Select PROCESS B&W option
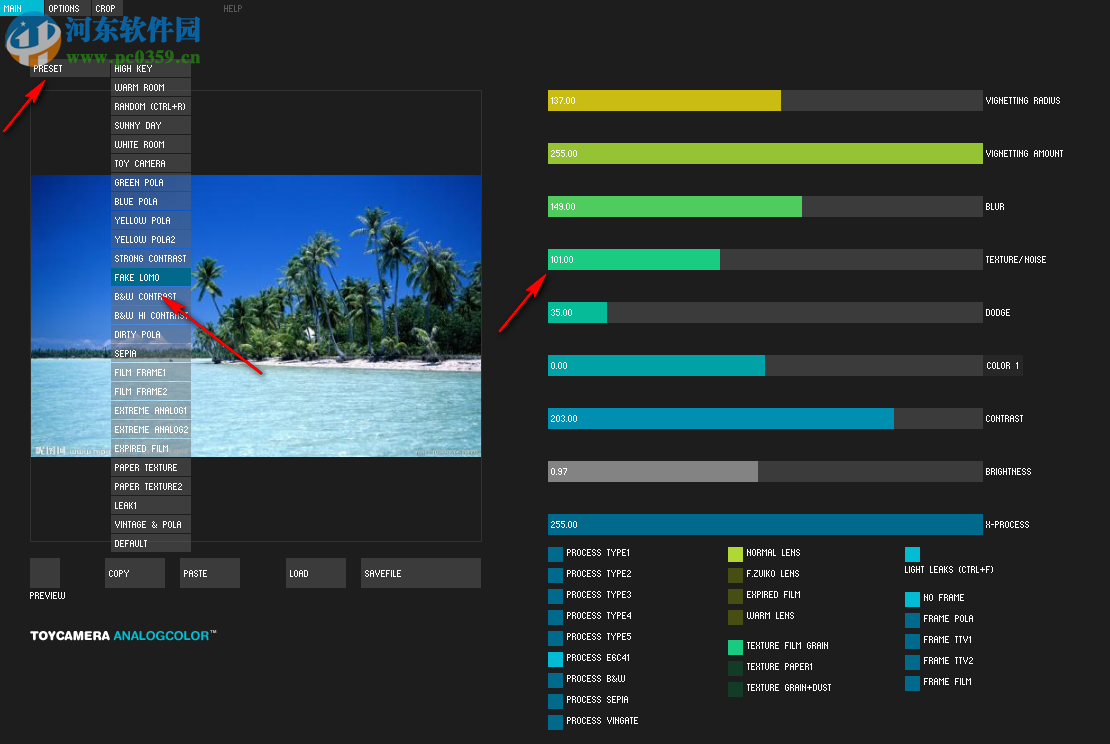This screenshot has width=1110, height=744. 556,680
